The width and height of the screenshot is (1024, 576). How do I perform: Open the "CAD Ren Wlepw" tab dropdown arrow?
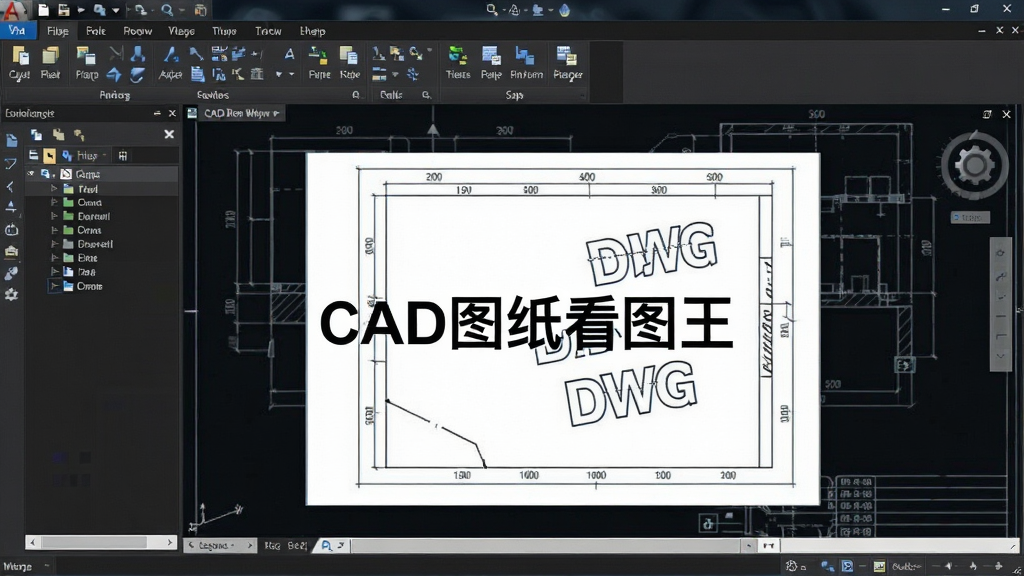tap(276, 113)
